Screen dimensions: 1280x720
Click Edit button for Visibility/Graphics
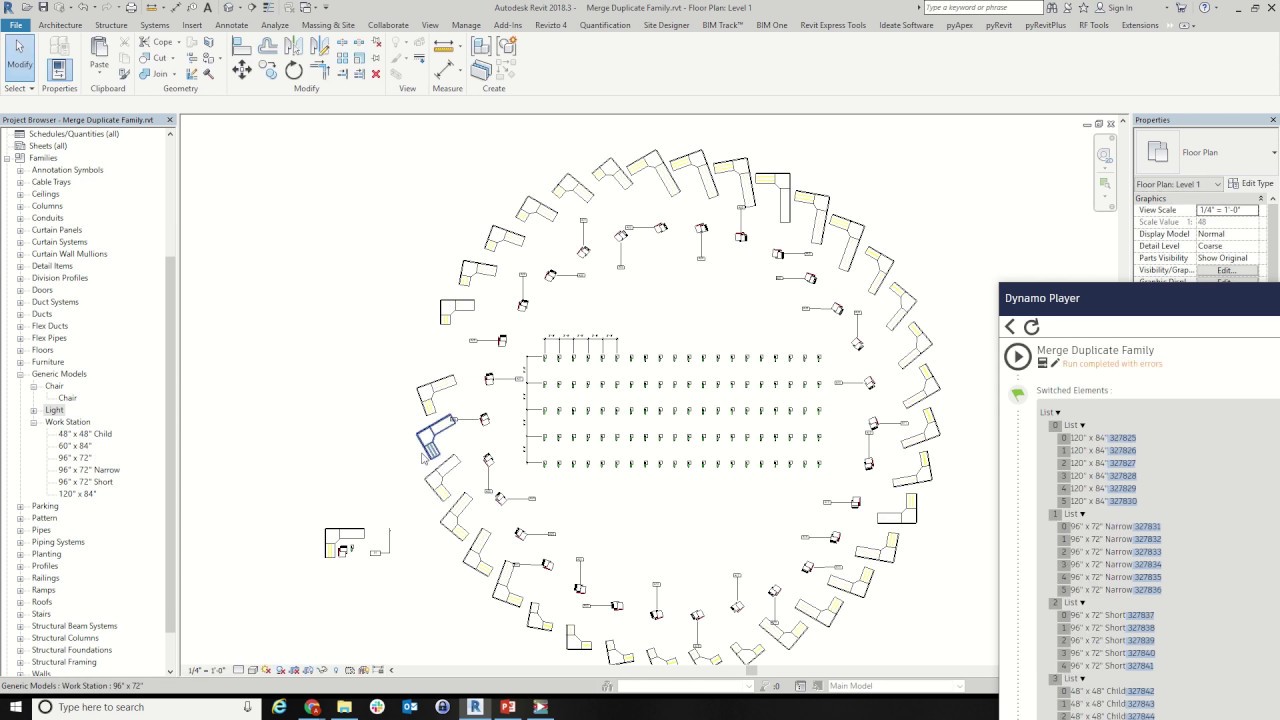(x=1227, y=270)
